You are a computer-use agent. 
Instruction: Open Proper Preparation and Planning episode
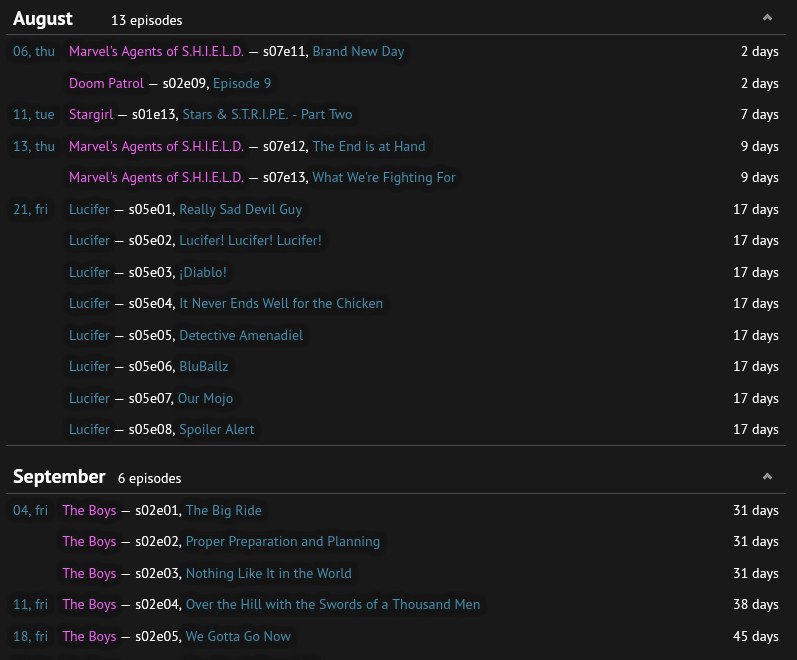(283, 542)
